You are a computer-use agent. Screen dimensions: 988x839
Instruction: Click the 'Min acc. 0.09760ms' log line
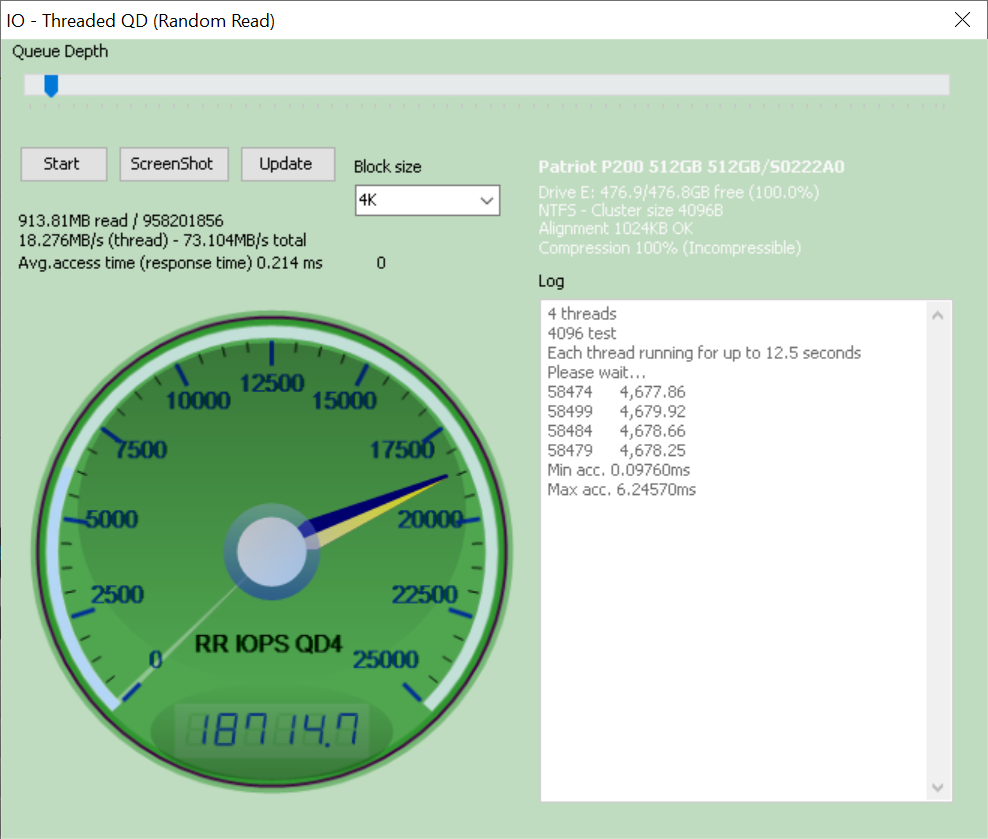click(618, 470)
